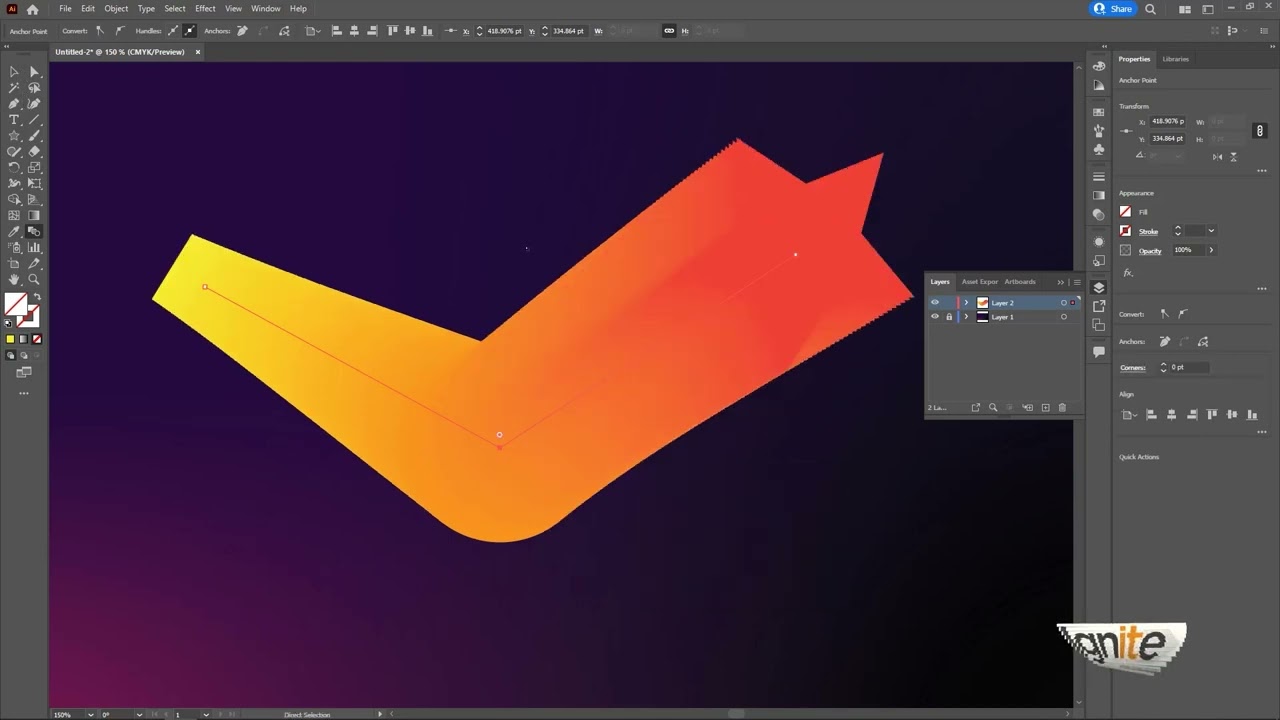Select the Eyedropper tool

click(x=14, y=231)
